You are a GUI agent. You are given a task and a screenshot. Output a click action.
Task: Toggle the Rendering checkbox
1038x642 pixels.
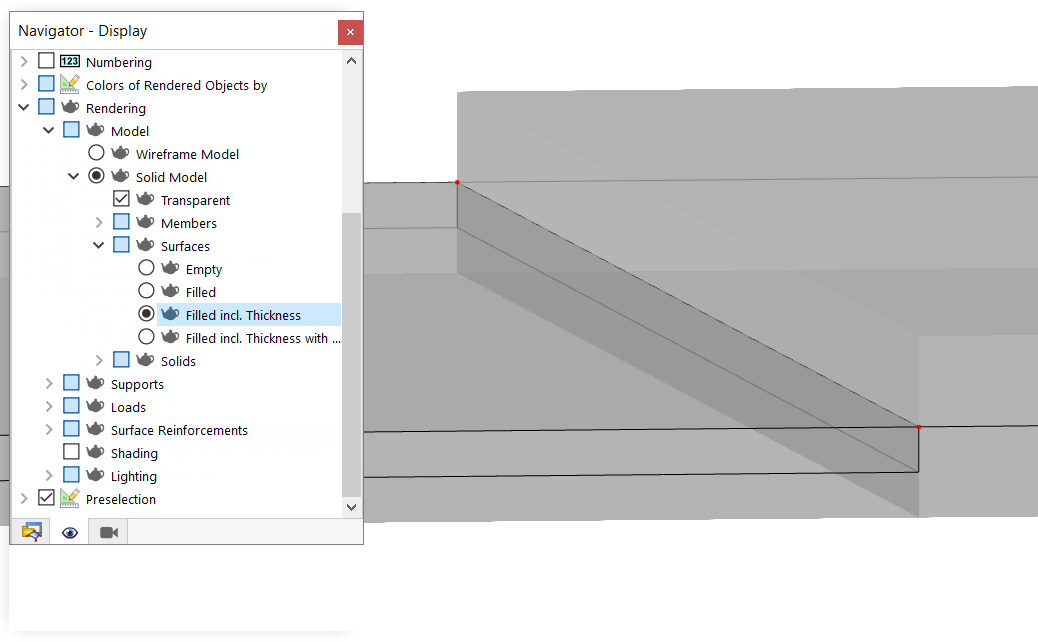[x=46, y=107]
